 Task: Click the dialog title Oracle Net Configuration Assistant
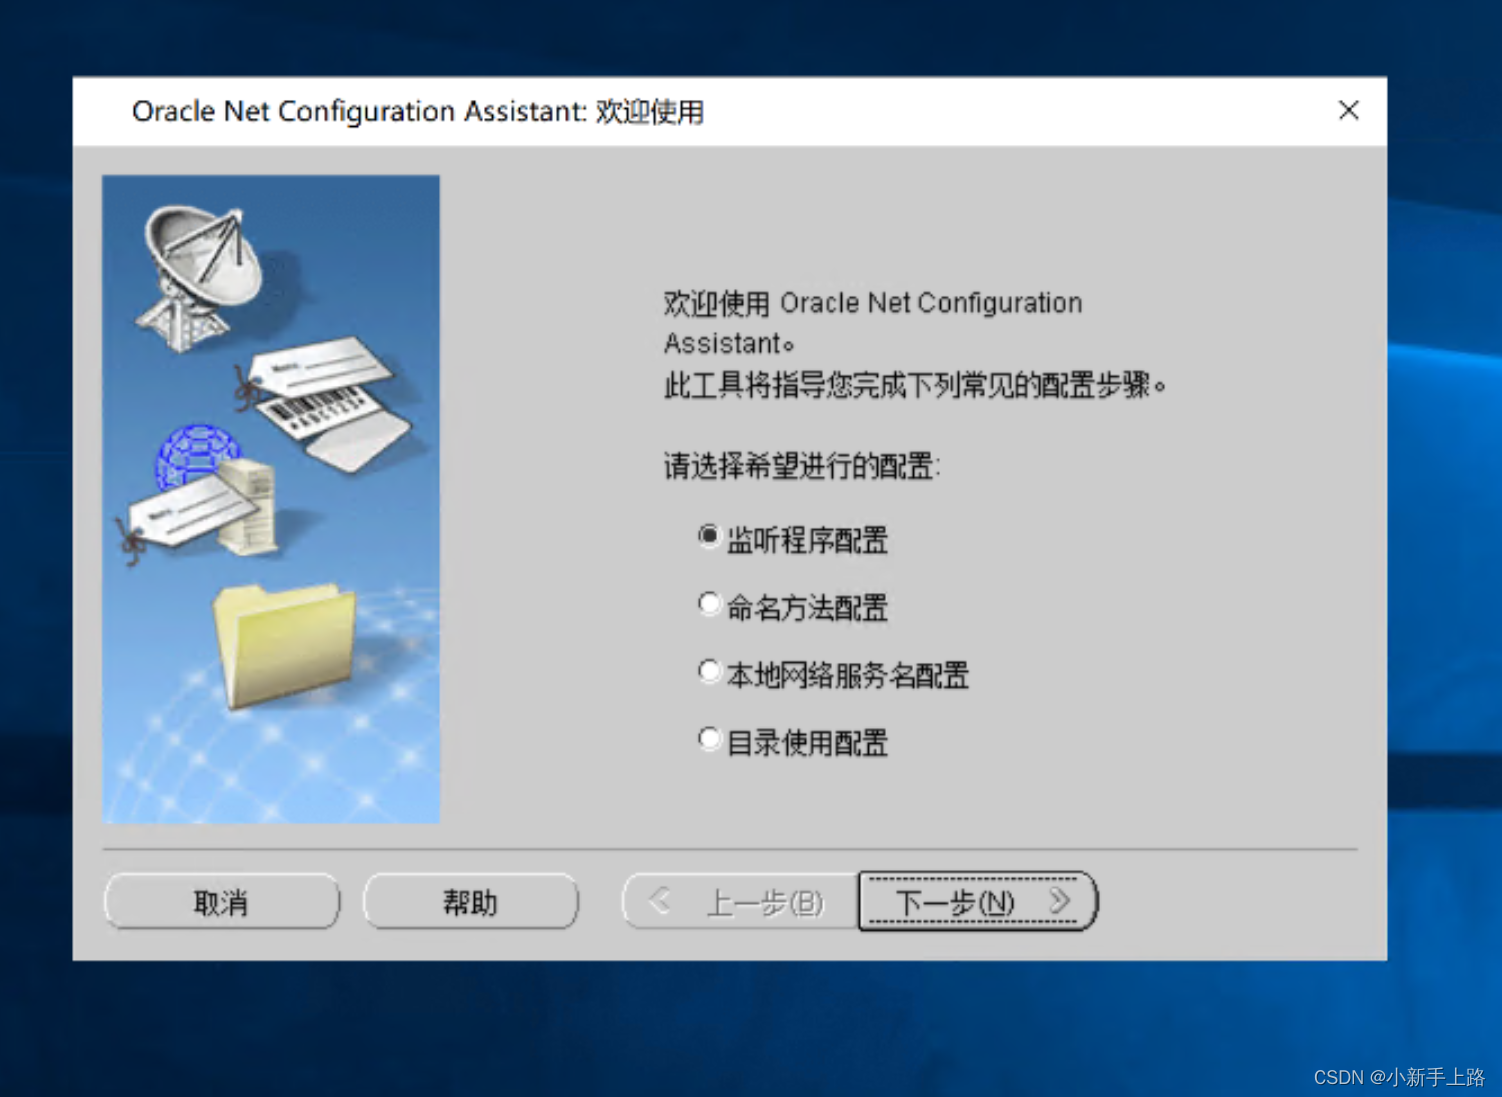[x=418, y=111]
